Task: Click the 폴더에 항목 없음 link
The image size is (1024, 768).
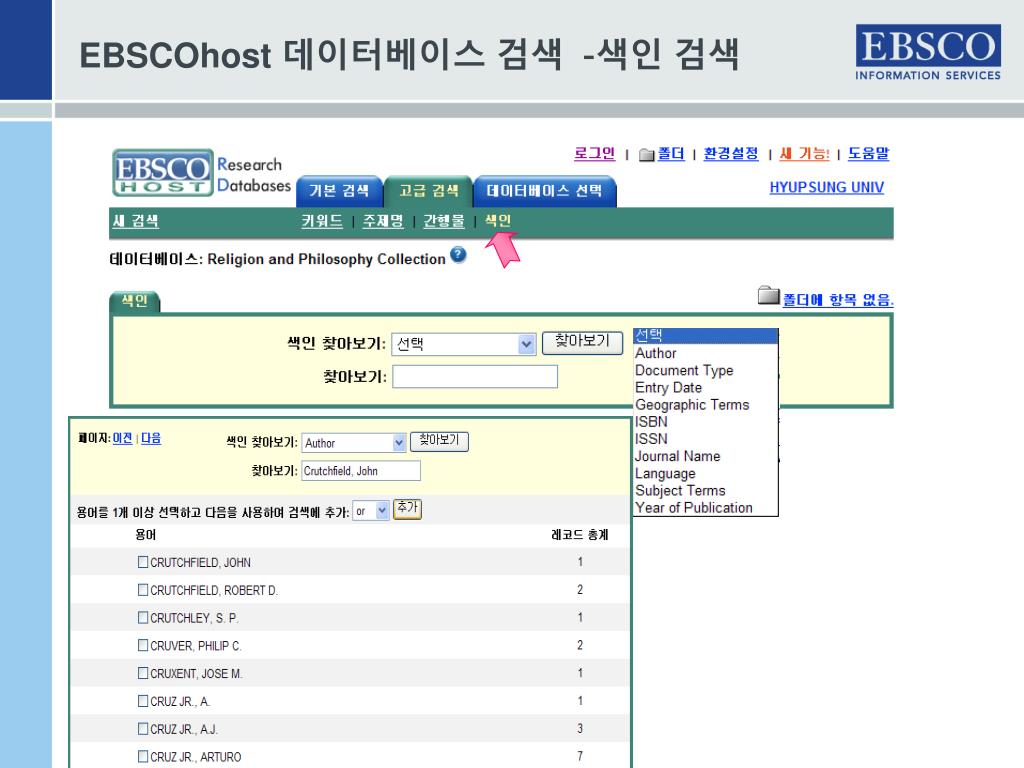Action: (x=838, y=300)
